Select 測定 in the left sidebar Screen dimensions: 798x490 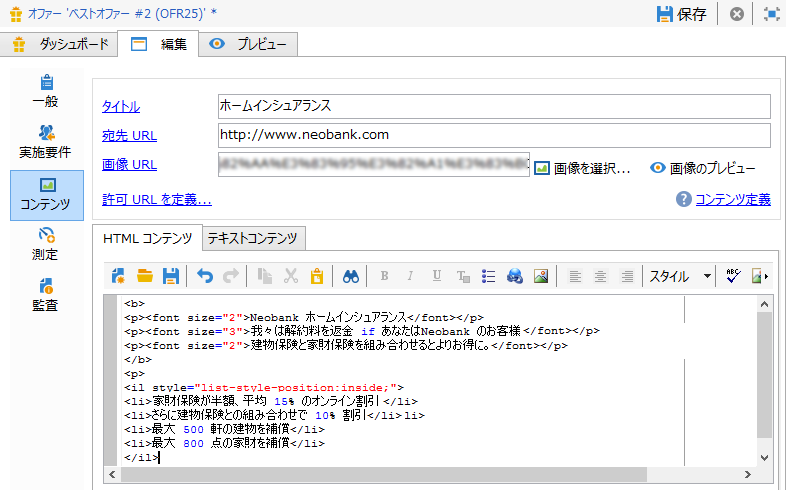pos(46,244)
